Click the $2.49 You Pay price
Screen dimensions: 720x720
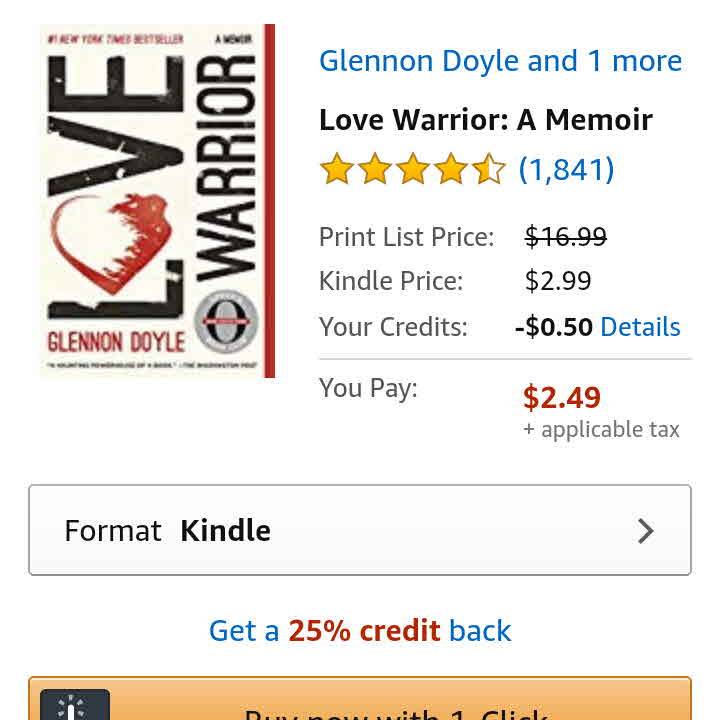point(562,397)
